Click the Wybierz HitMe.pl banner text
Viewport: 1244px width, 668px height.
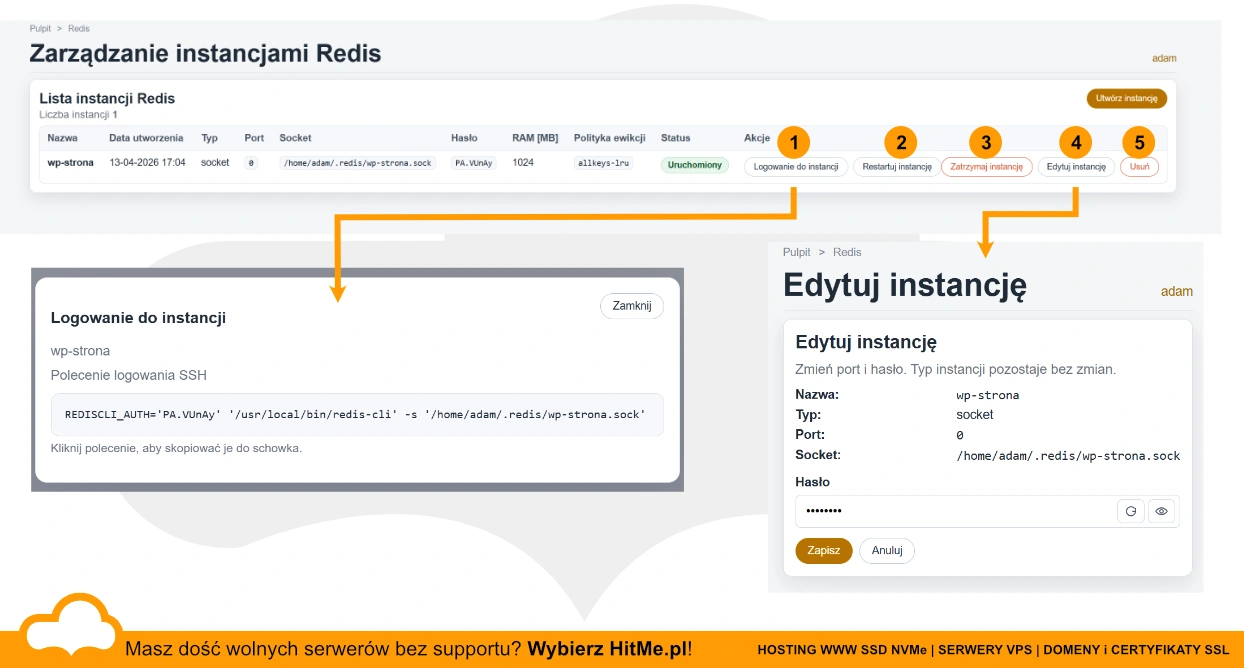609,649
